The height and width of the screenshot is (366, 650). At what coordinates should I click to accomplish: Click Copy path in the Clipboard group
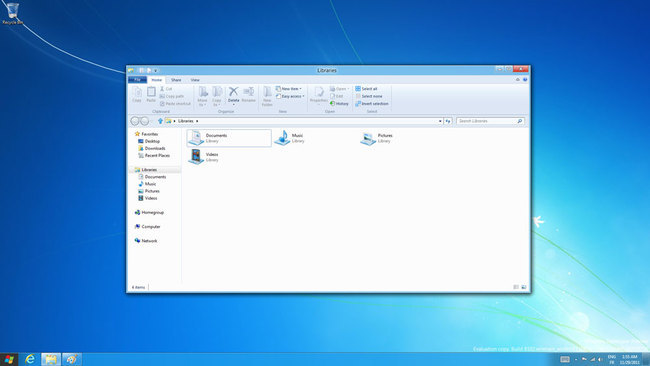tap(172, 96)
